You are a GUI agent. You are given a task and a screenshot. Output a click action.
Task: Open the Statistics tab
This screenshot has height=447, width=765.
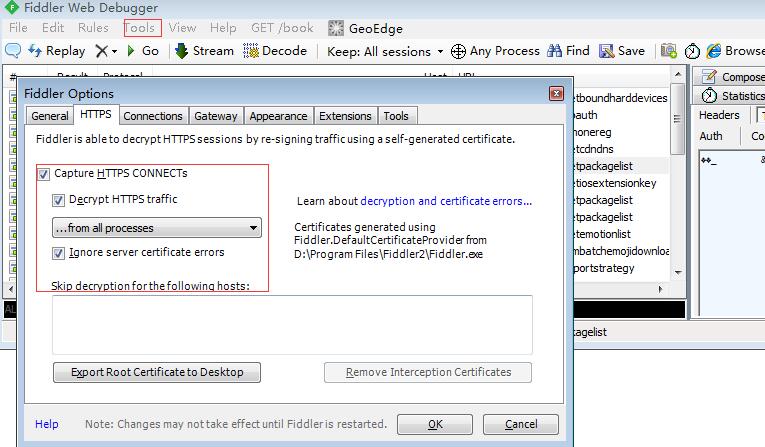pos(730,96)
